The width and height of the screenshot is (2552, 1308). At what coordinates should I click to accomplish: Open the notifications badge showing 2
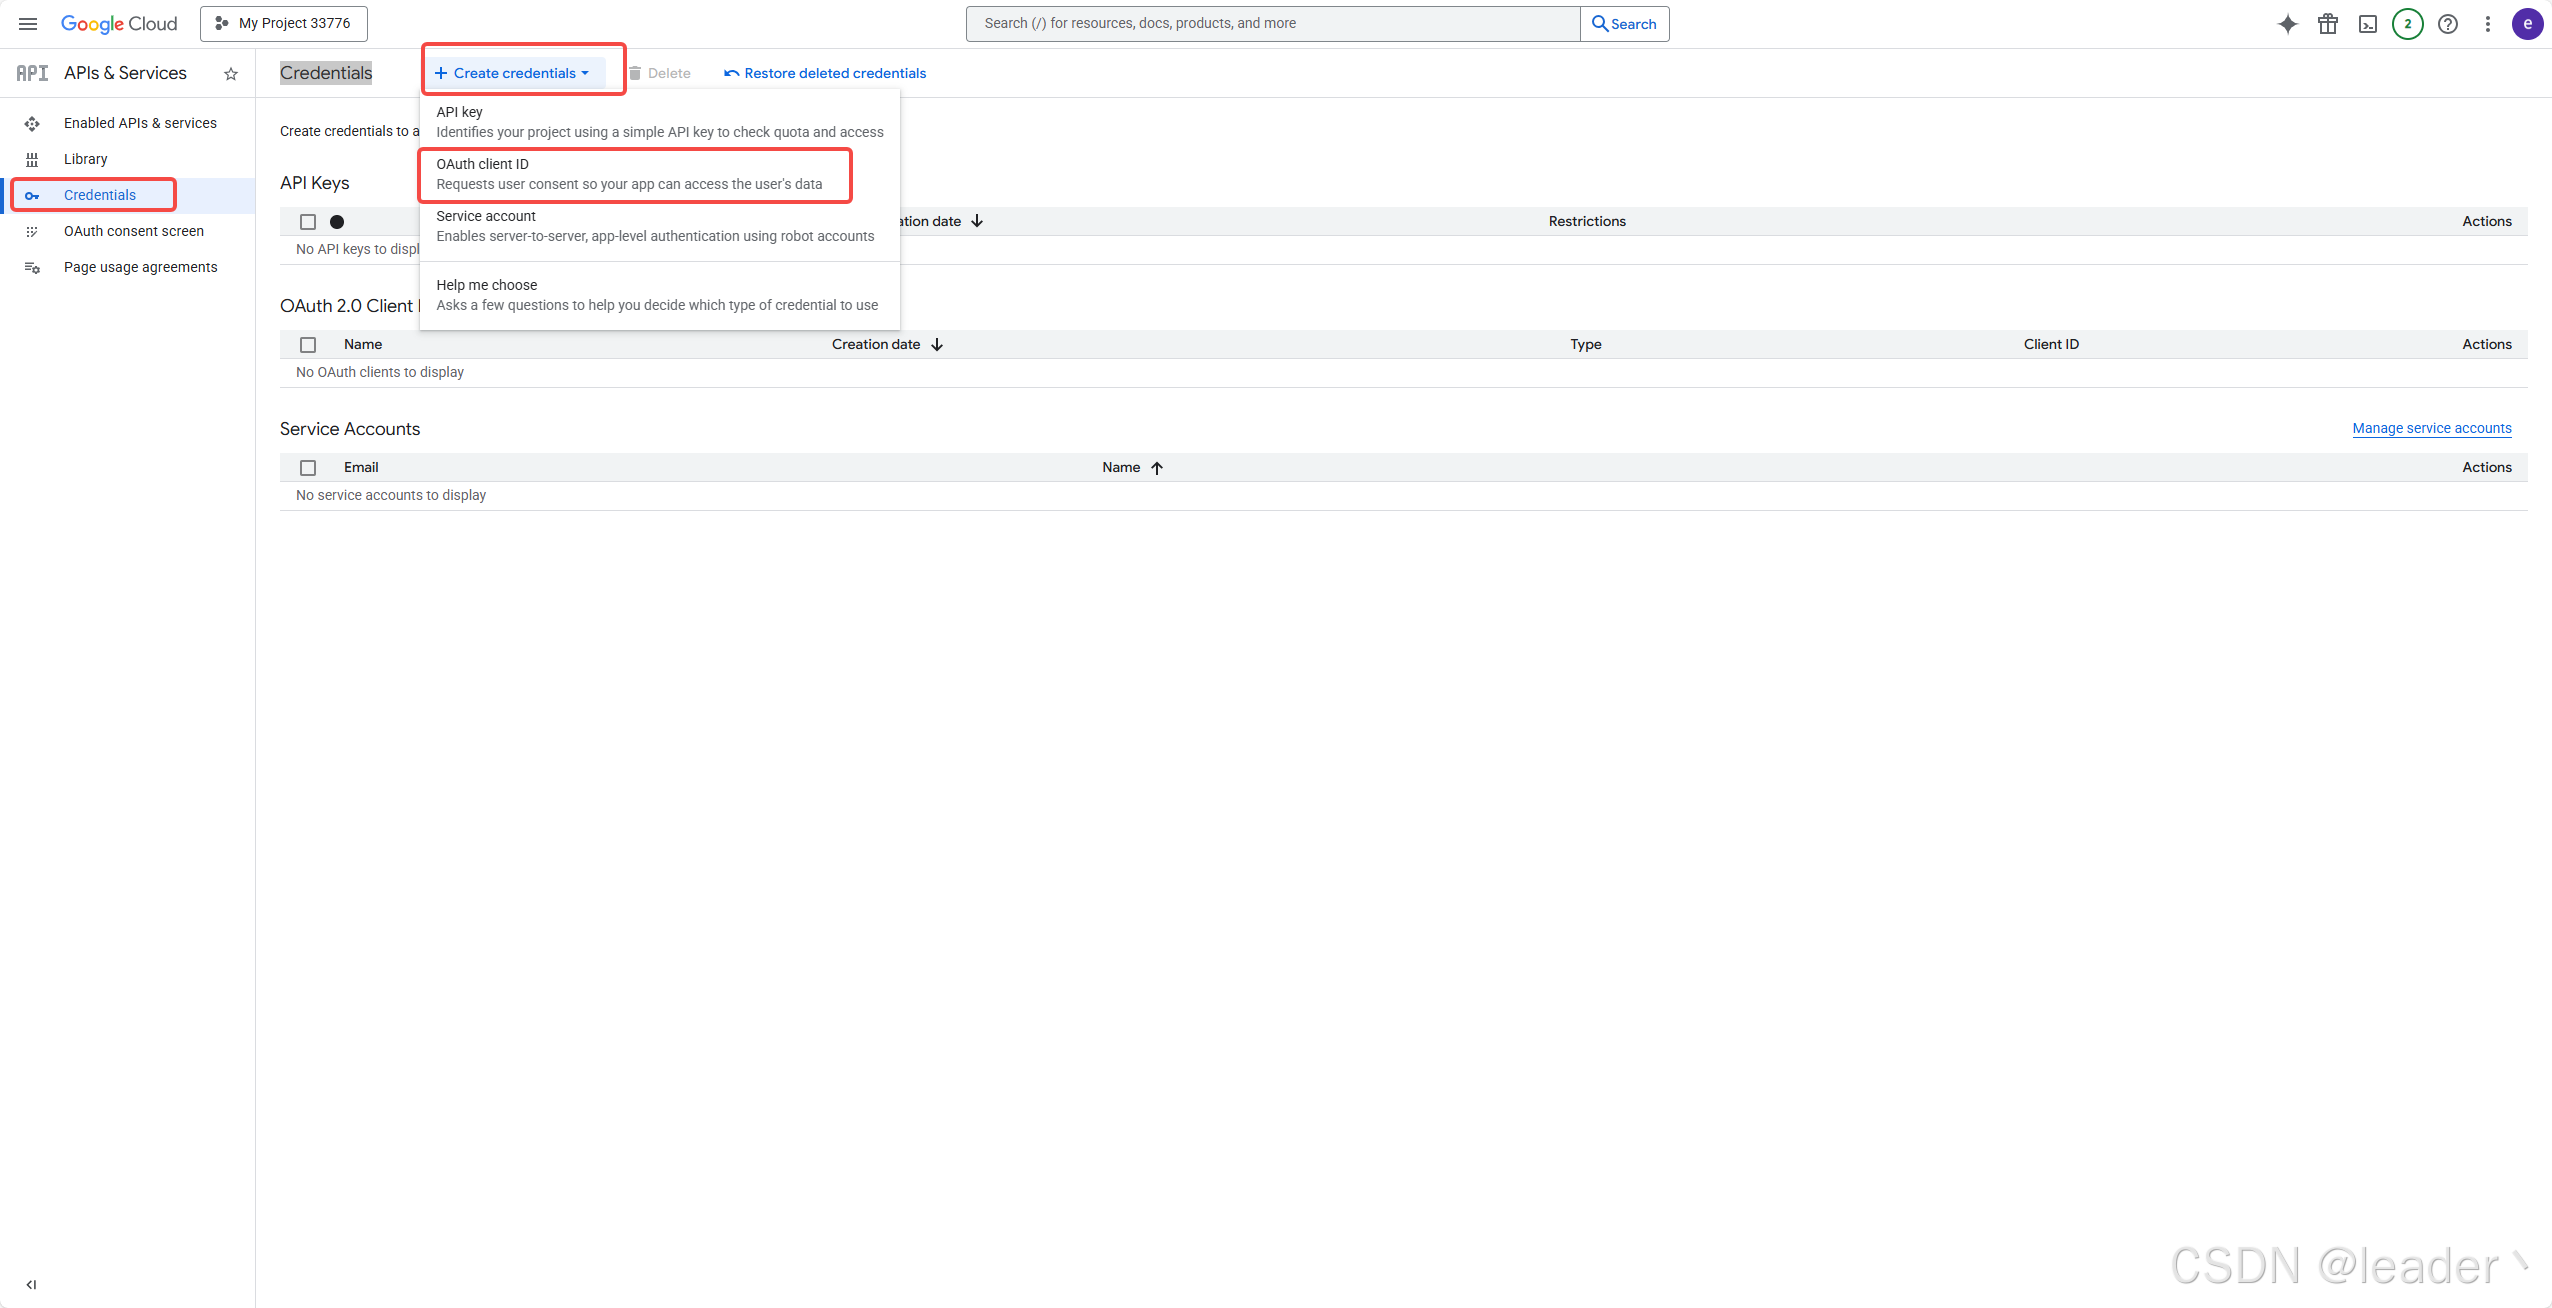pyautogui.click(x=2408, y=24)
